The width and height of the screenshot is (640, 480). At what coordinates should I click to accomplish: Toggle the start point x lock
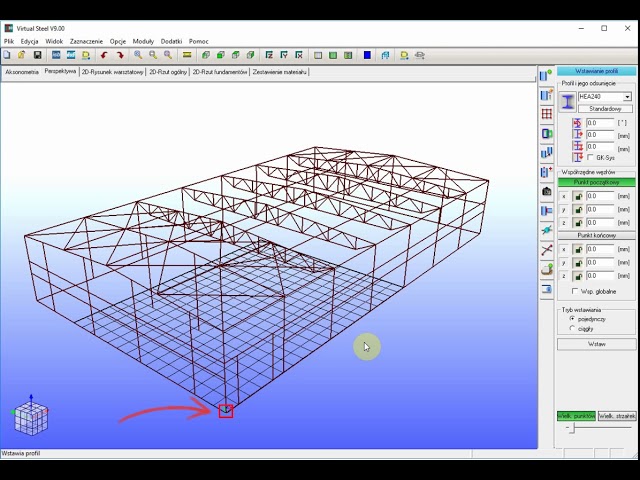(578, 196)
